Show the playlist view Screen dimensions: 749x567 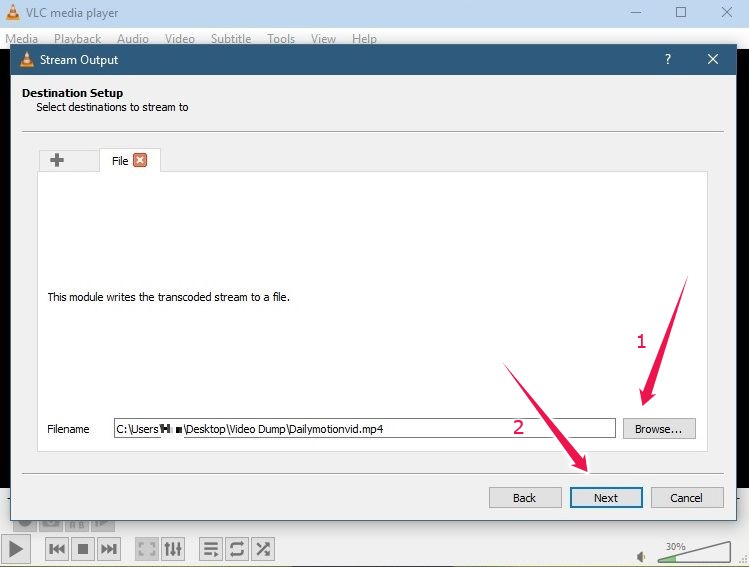pyautogui.click(x=211, y=549)
